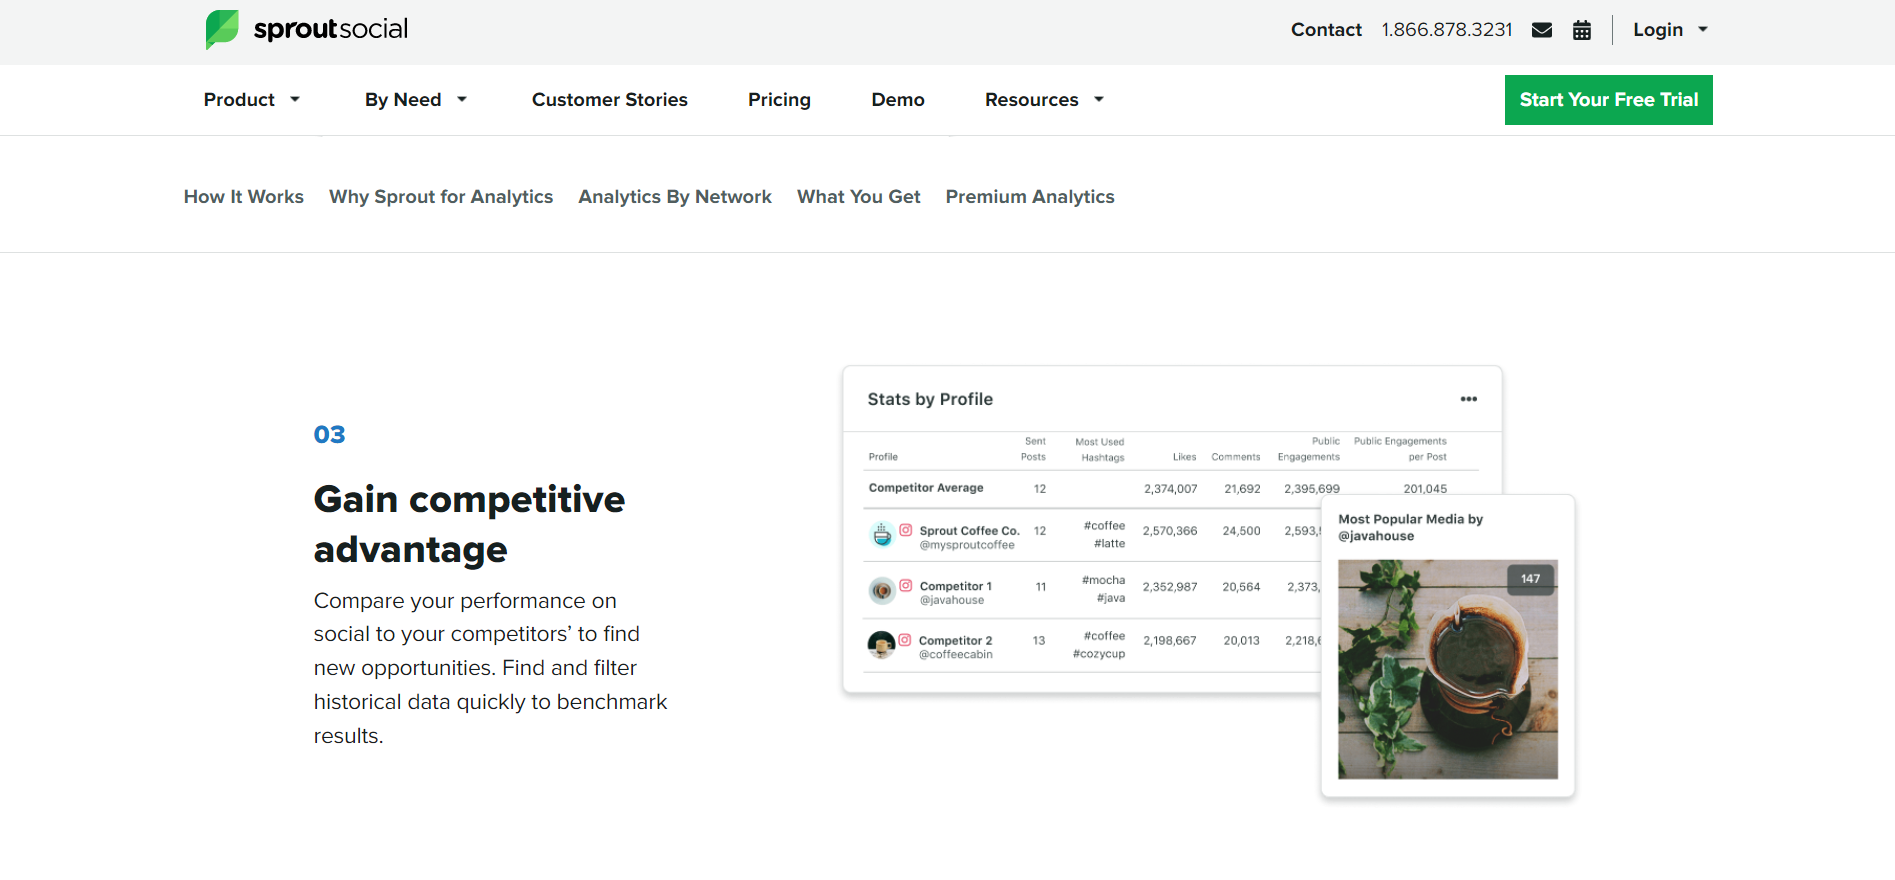Click the sproutsocial wordmark text
The width and height of the screenshot is (1895, 880).
(x=331, y=29)
